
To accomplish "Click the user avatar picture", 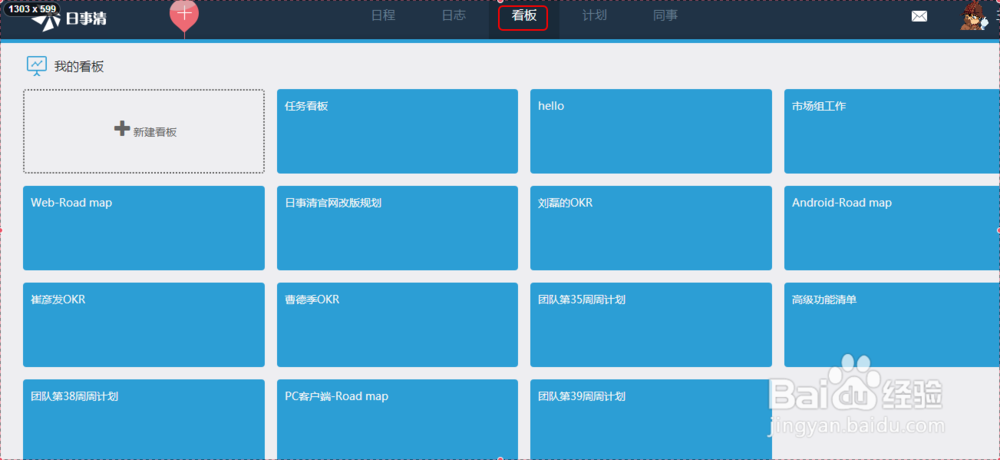I will (x=973, y=16).
